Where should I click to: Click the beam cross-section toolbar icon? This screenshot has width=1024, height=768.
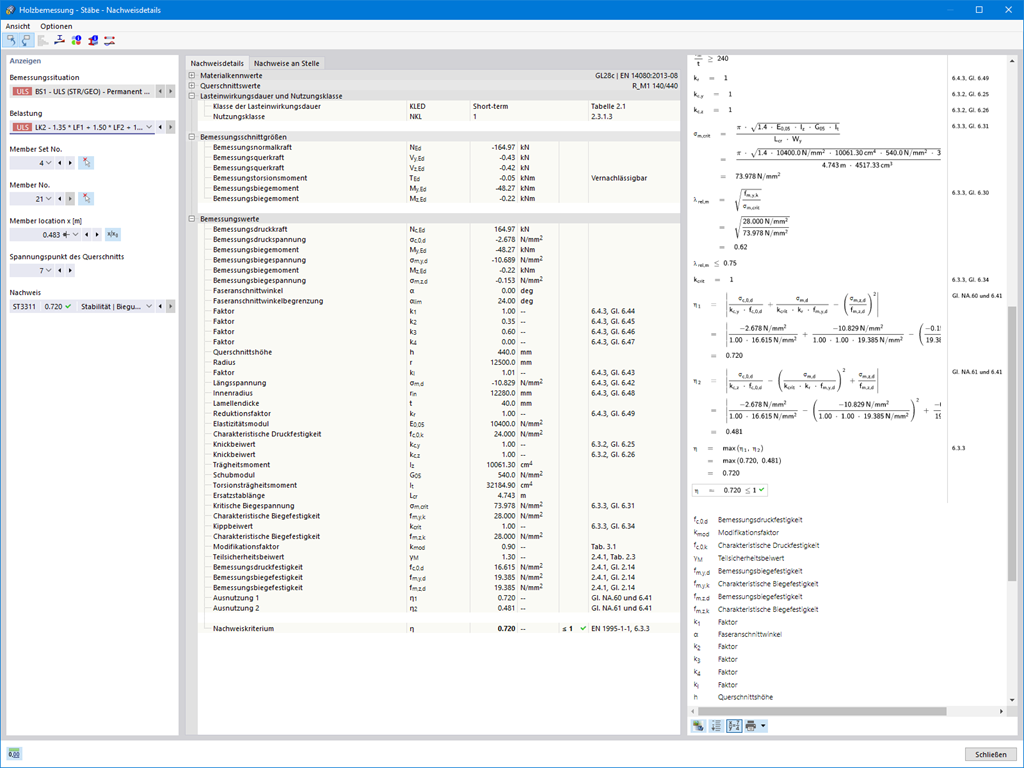tap(59, 40)
